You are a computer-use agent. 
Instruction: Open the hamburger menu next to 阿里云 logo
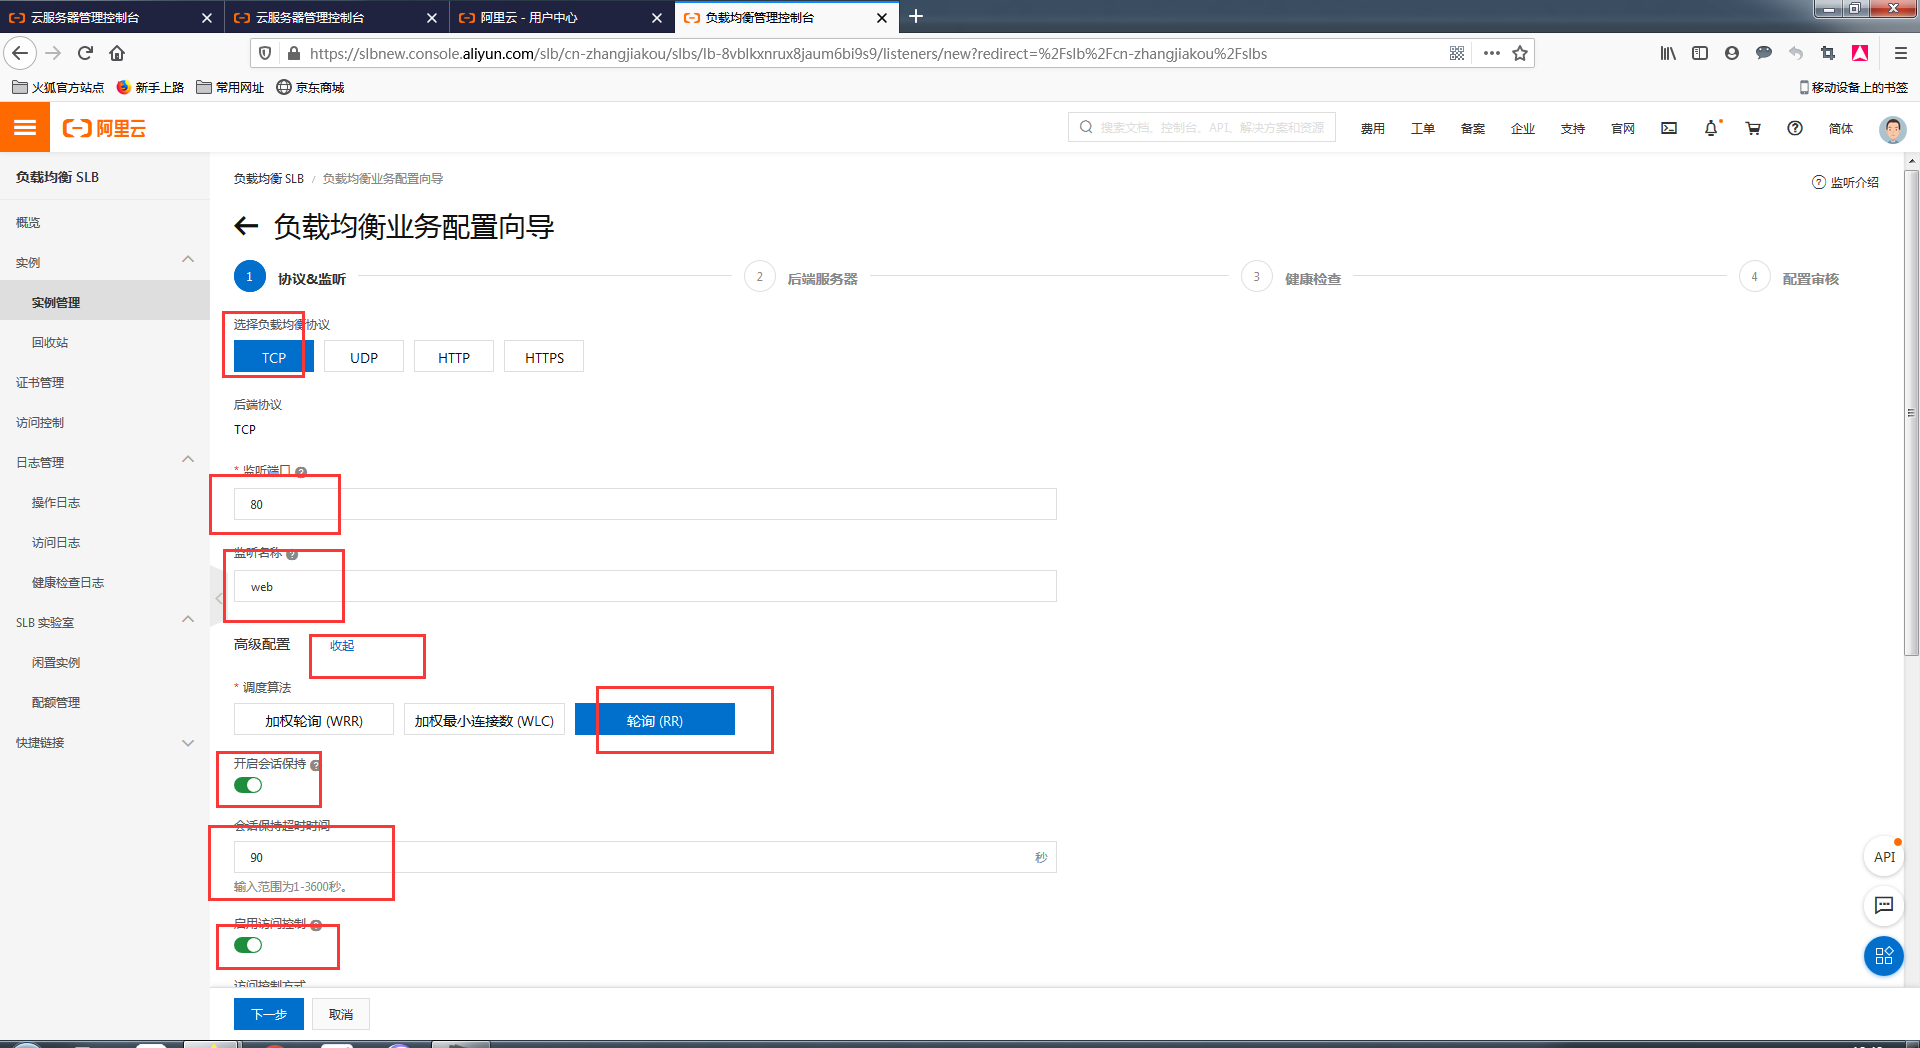coord(24,127)
